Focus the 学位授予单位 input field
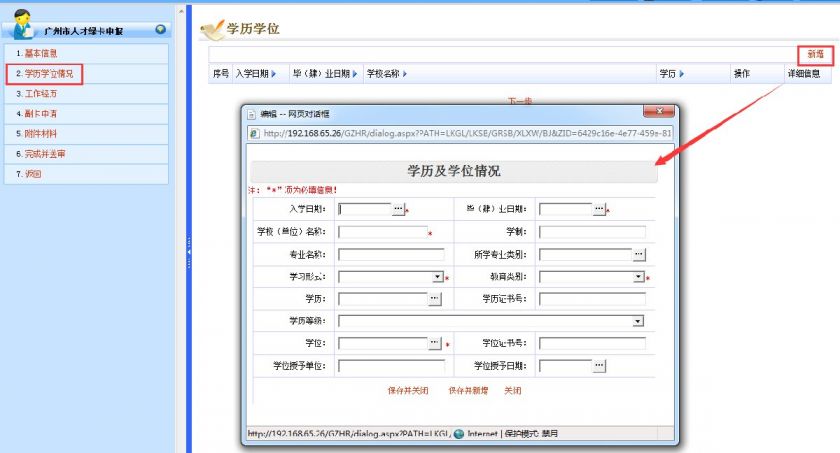Screen dimensions: 840x453 (x=391, y=366)
